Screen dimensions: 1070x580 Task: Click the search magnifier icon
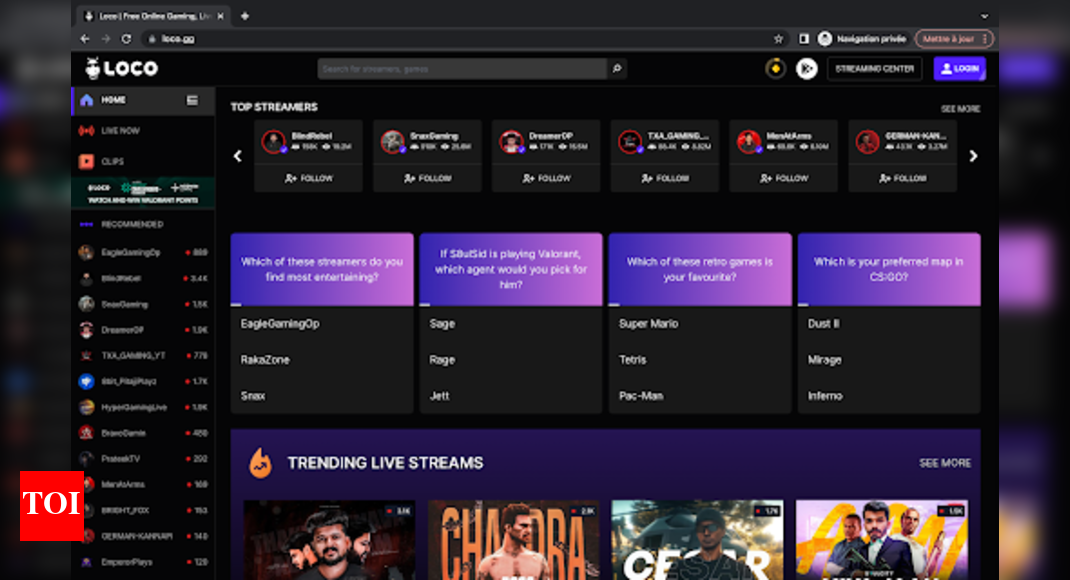point(617,68)
